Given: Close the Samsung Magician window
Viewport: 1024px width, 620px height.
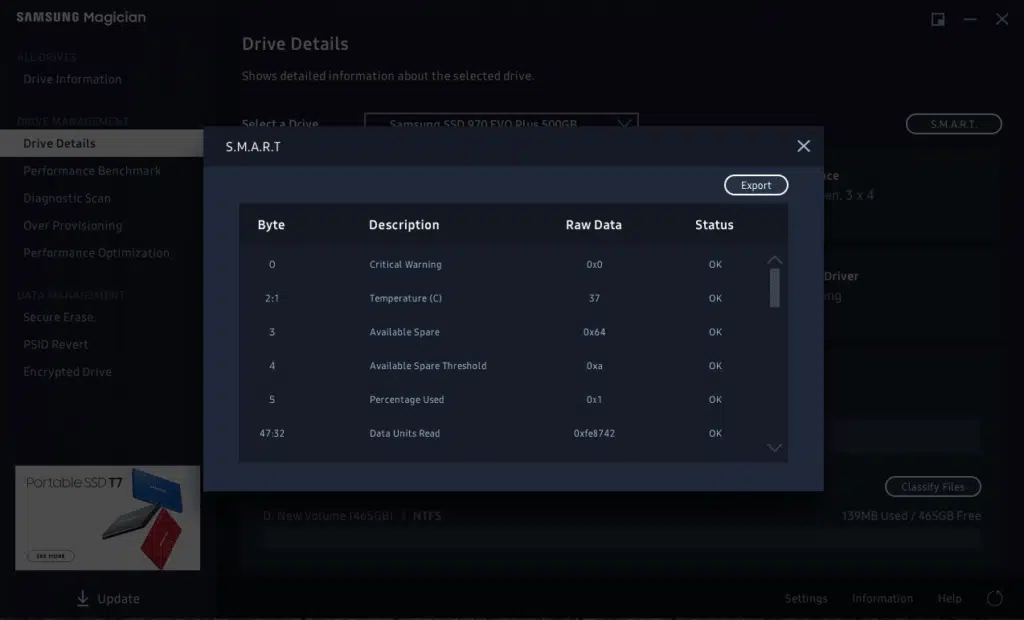Looking at the screenshot, I should coord(1002,20).
